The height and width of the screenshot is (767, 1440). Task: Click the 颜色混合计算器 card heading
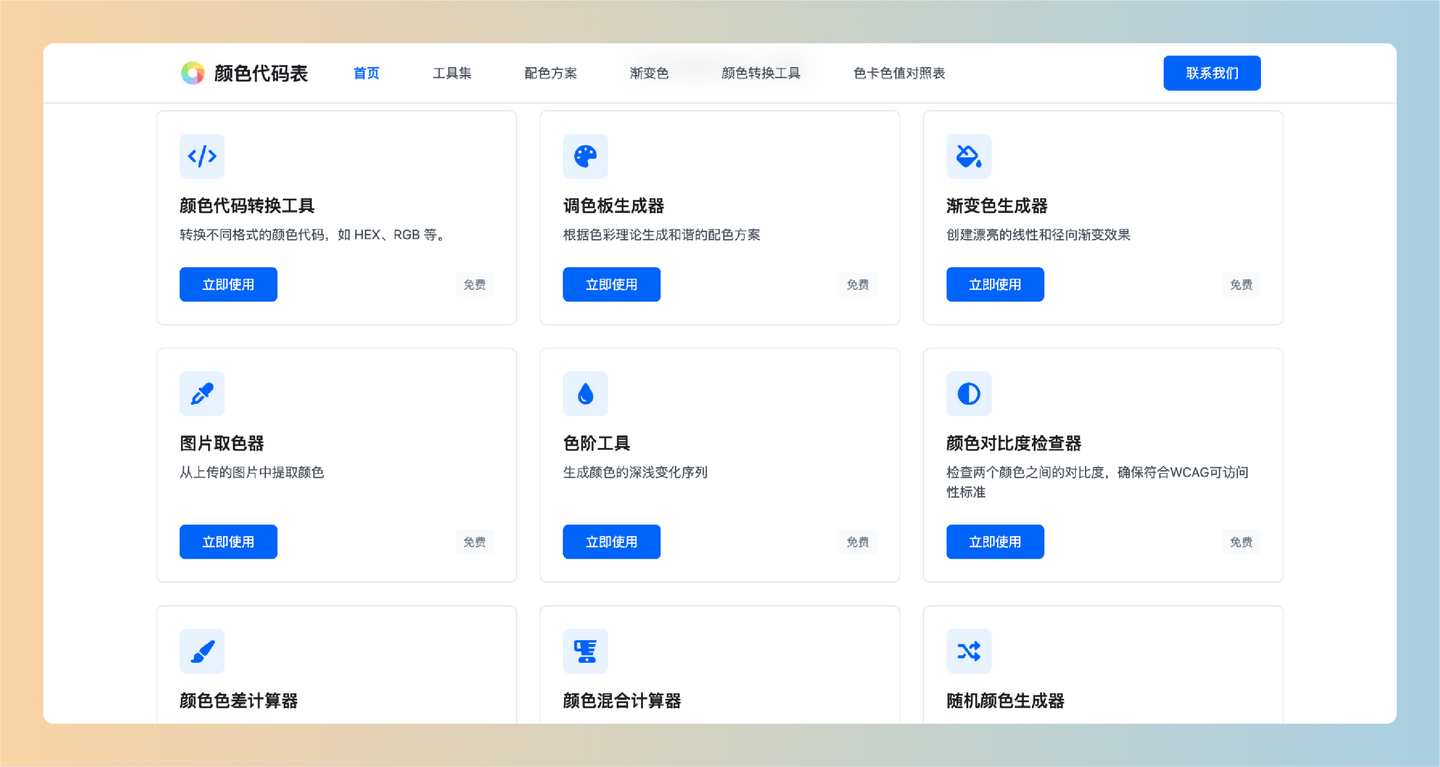pyautogui.click(x=622, y=701)
